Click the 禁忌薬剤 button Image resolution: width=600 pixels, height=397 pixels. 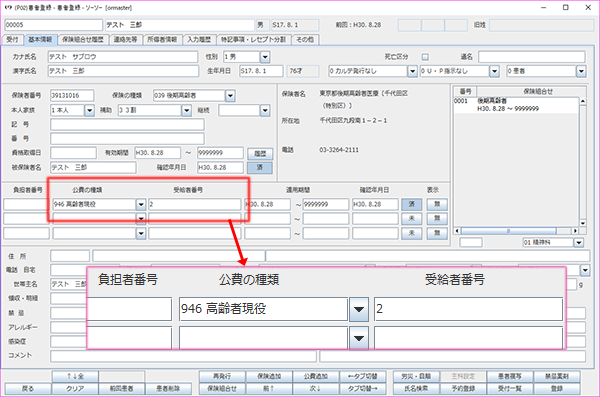tap(557, 376)
